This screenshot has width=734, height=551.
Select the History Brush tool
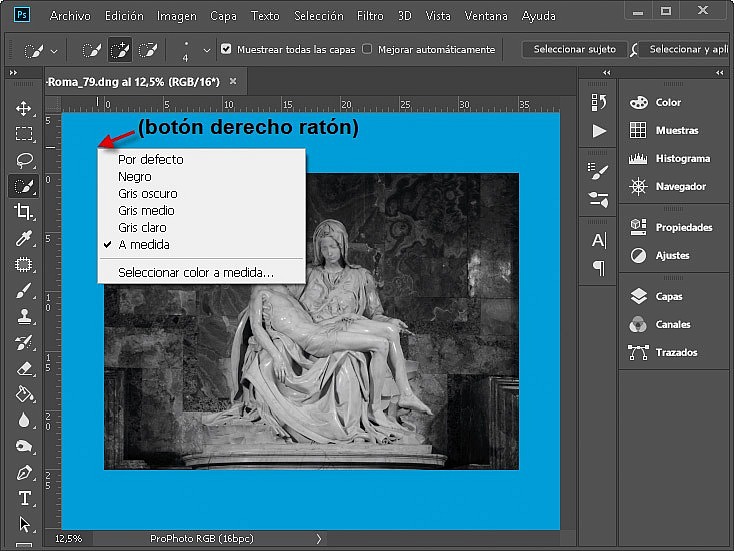pyautogui.click(x=23, y=343)
